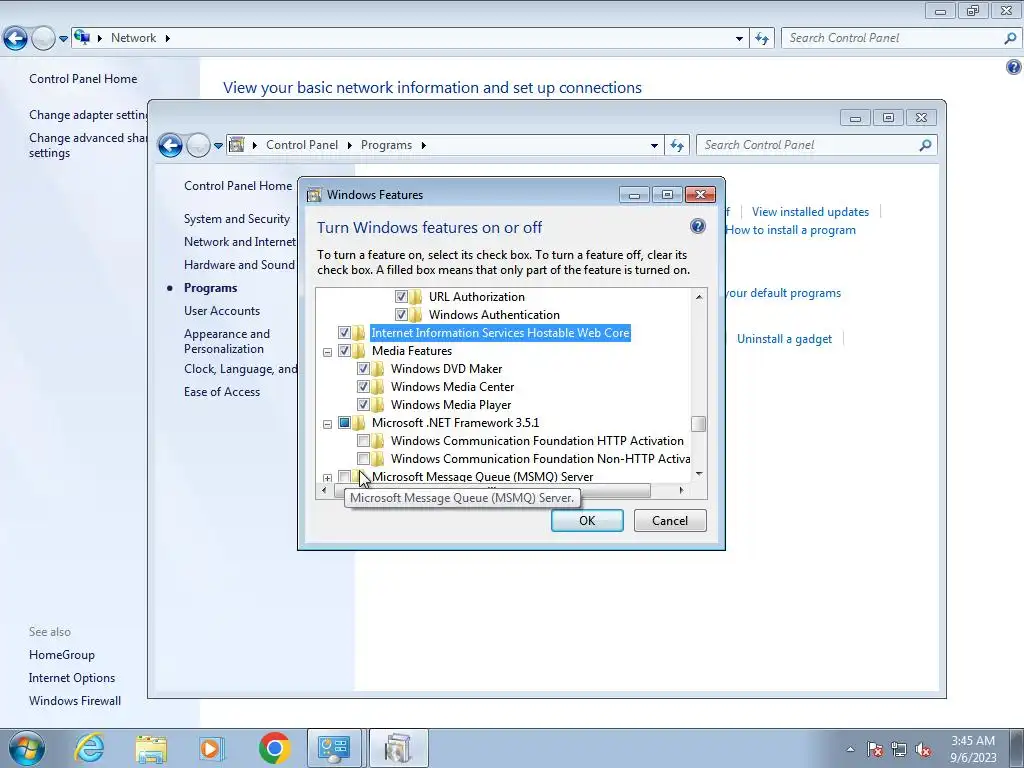
Task: Check Windows Communication Foundation HTTP Activation
Action: (x=363, y=441)
